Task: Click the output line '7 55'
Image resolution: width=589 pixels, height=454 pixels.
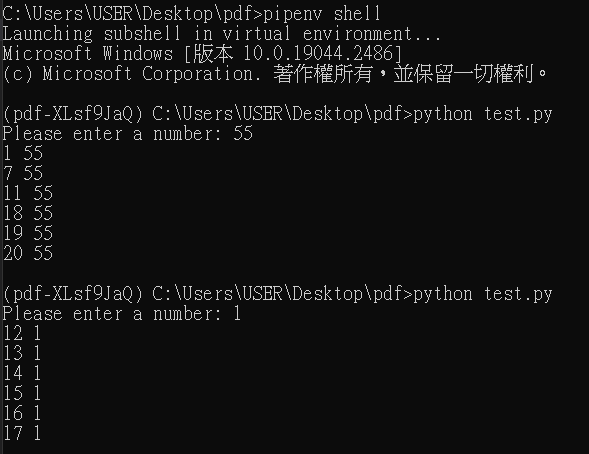Action: [23, 173]
